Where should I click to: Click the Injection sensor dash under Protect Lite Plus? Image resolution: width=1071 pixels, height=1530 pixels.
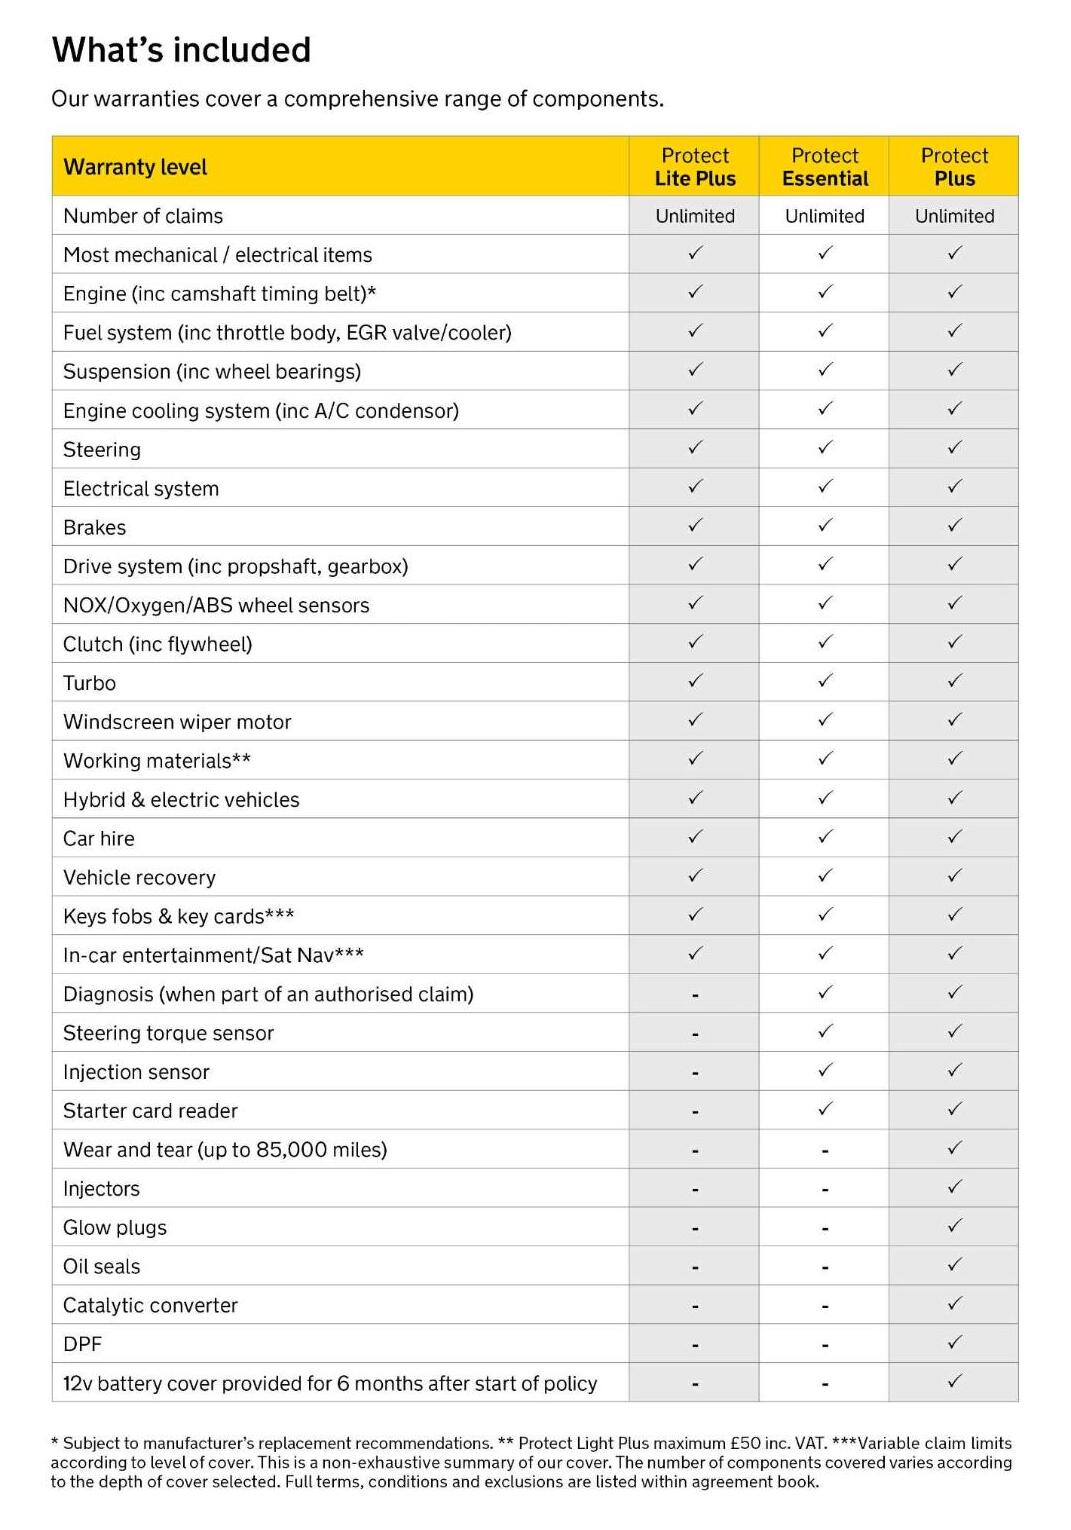point(695,1073)
